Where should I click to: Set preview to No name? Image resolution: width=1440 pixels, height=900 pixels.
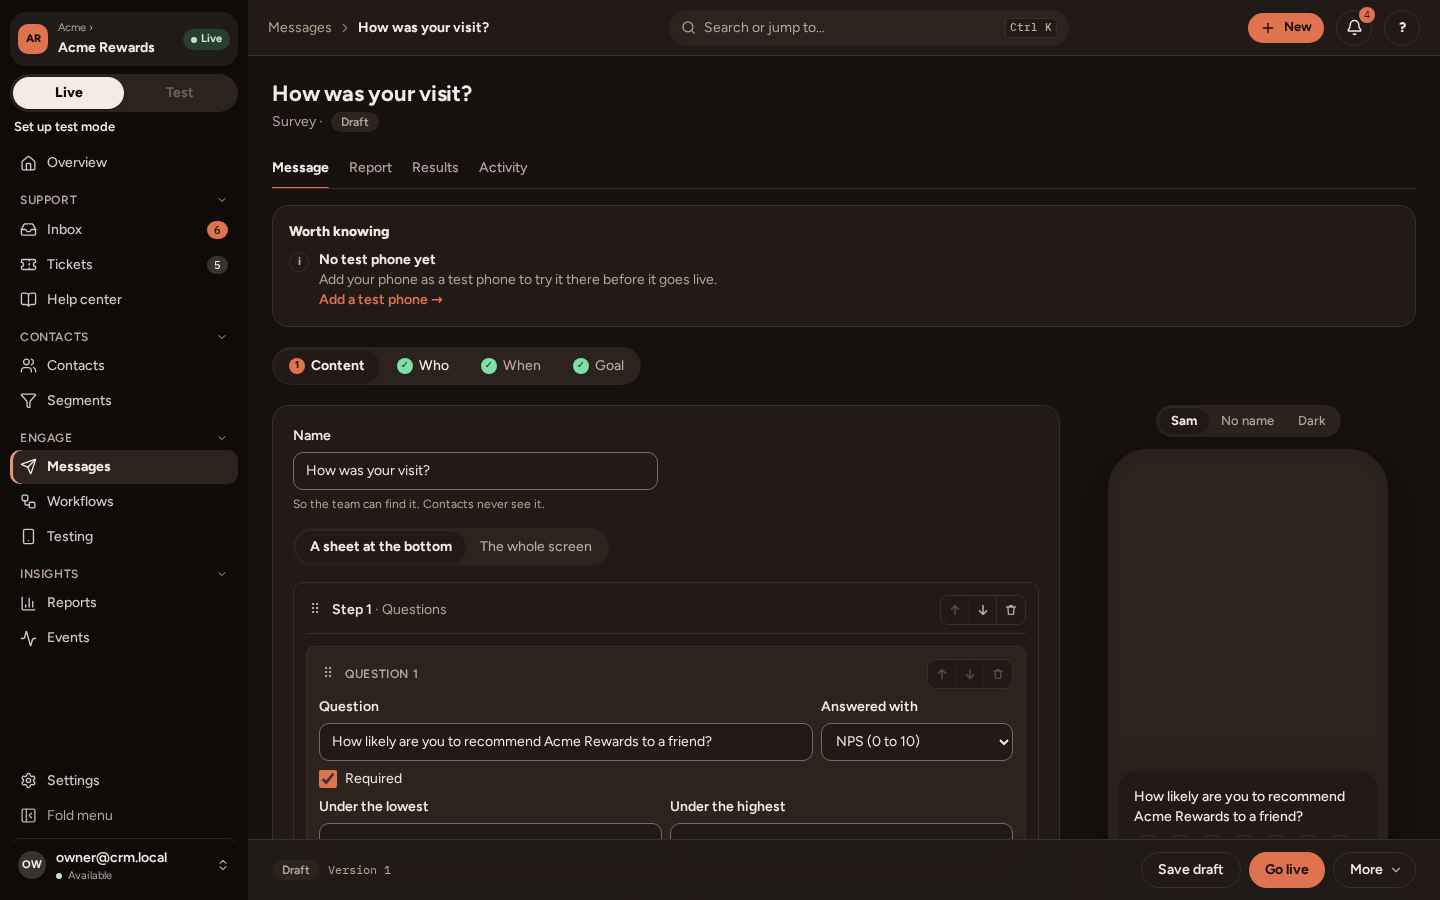(x=1247, y=421)
